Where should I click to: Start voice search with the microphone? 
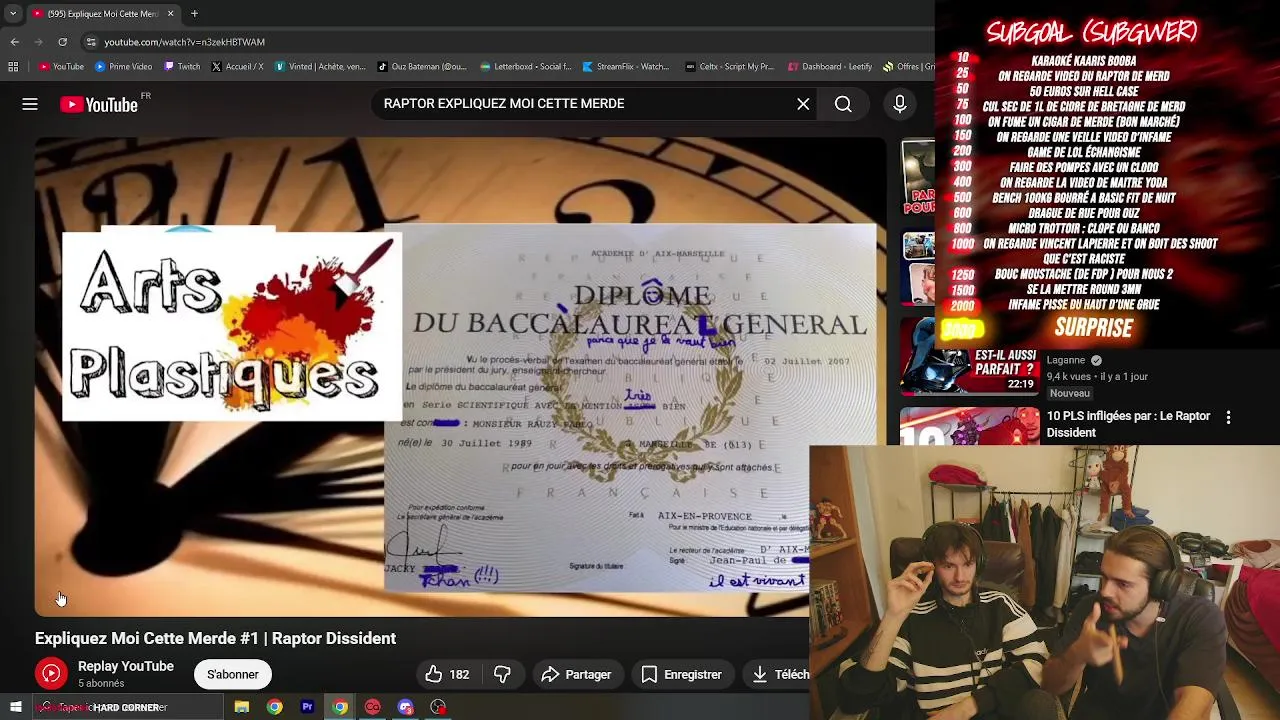pos(899,104)
